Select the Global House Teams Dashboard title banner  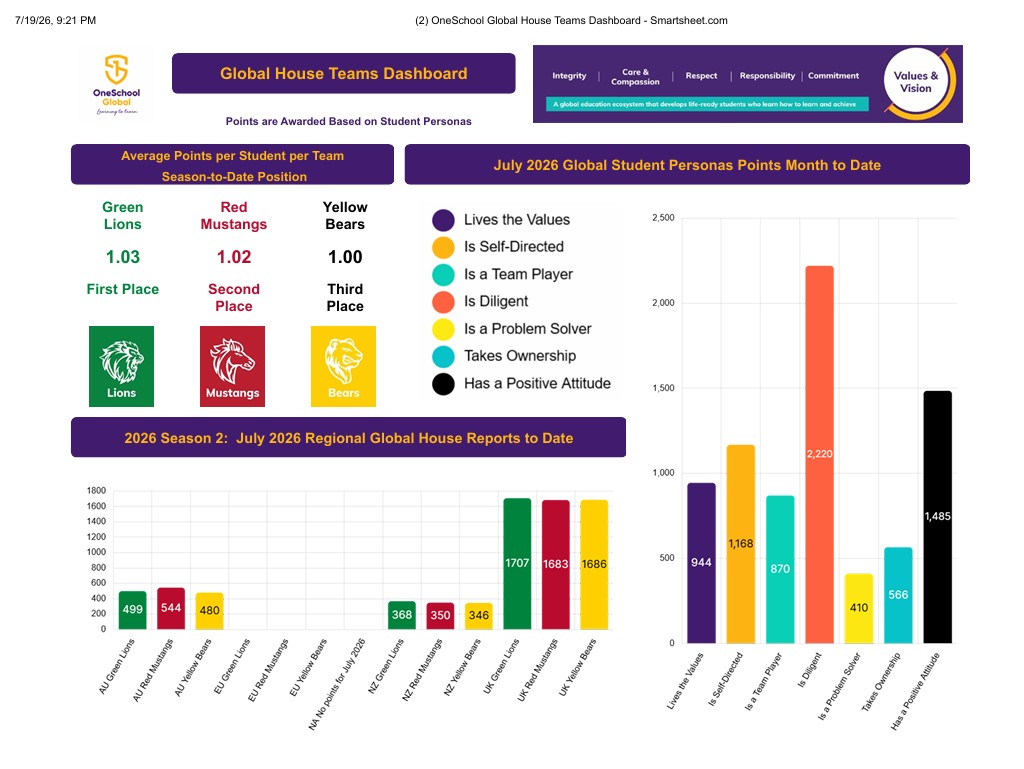click(x=344, y=73)
